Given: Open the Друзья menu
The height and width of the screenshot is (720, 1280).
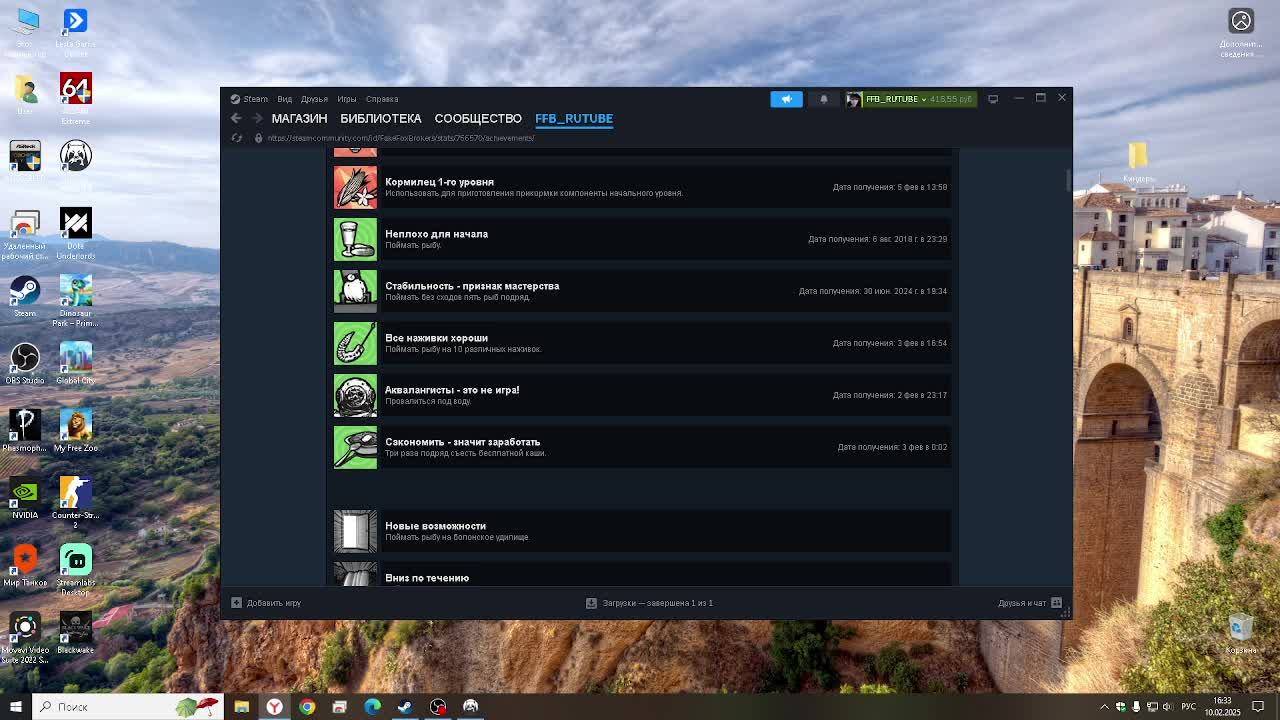Looking at the screenshot, I should (x=314, y=99).
